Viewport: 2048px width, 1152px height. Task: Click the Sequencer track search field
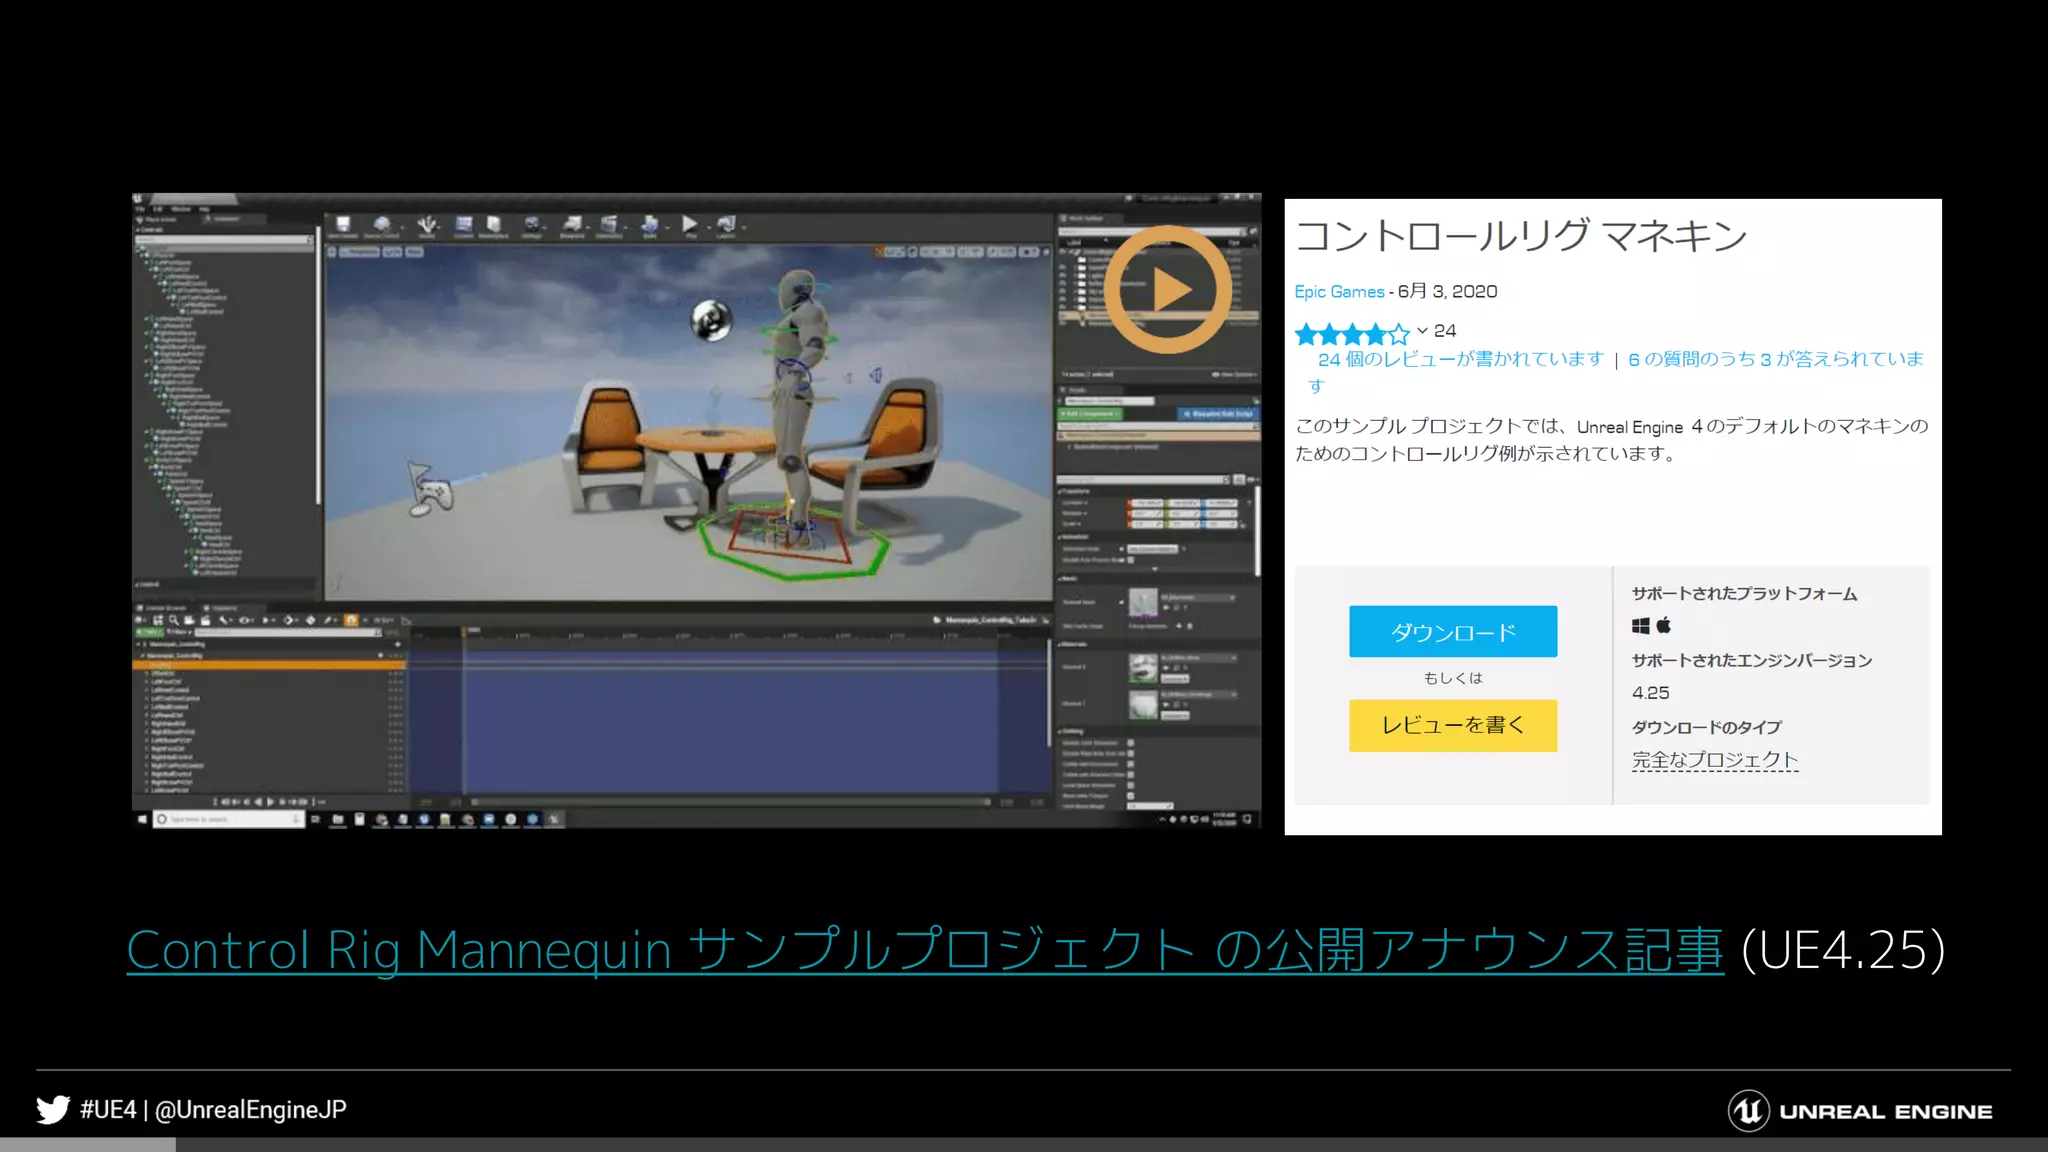point(288,633)
